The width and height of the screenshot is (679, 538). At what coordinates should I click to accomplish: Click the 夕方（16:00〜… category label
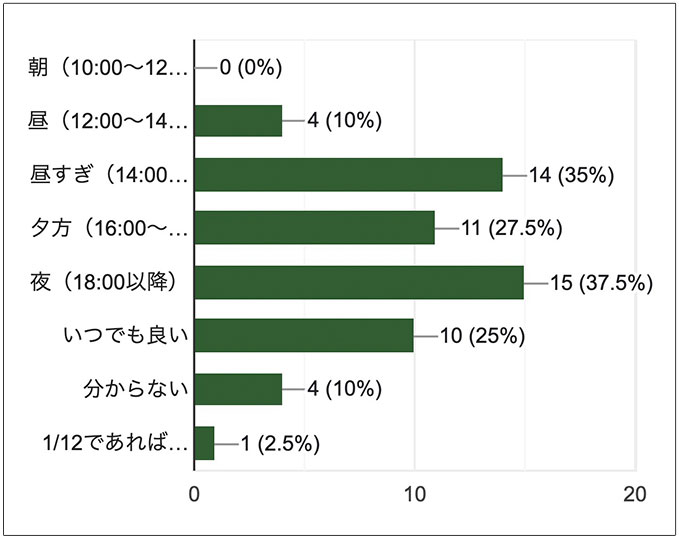click(108, 228)
